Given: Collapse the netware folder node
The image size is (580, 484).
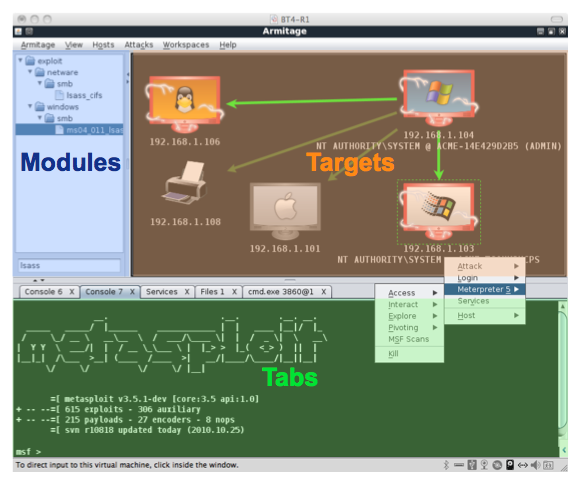Looking at the screenshot, I should point(30,72).
